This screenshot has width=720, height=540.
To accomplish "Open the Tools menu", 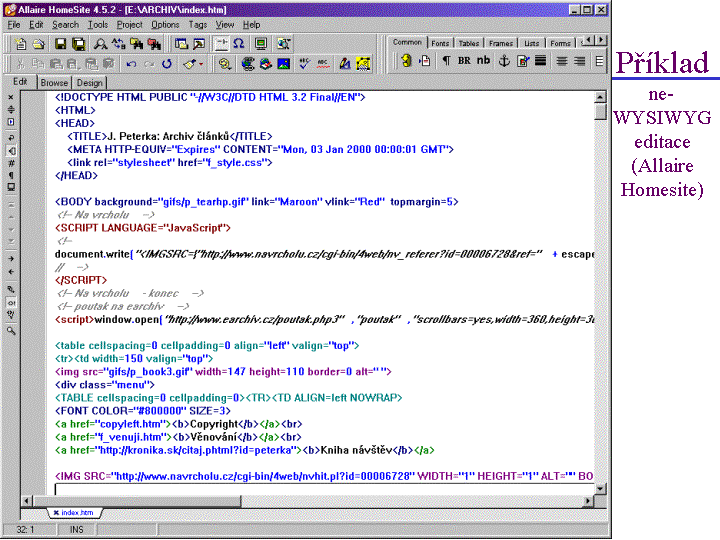I will point(98,25).
